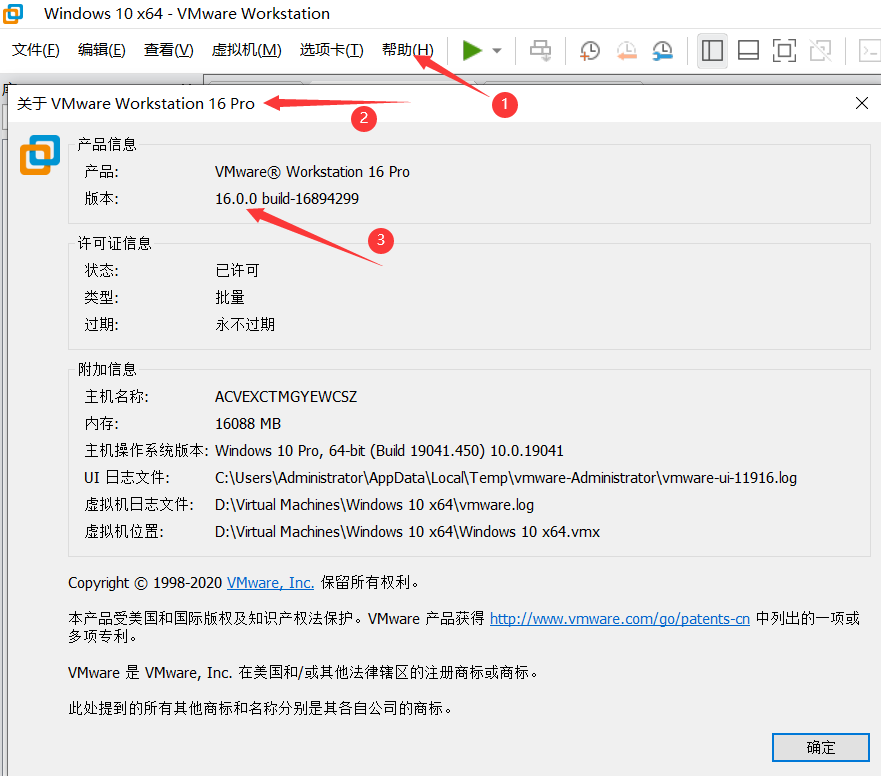
Task: Click the host OS version Windows 10 Pro text
Action: coord(389,451)
